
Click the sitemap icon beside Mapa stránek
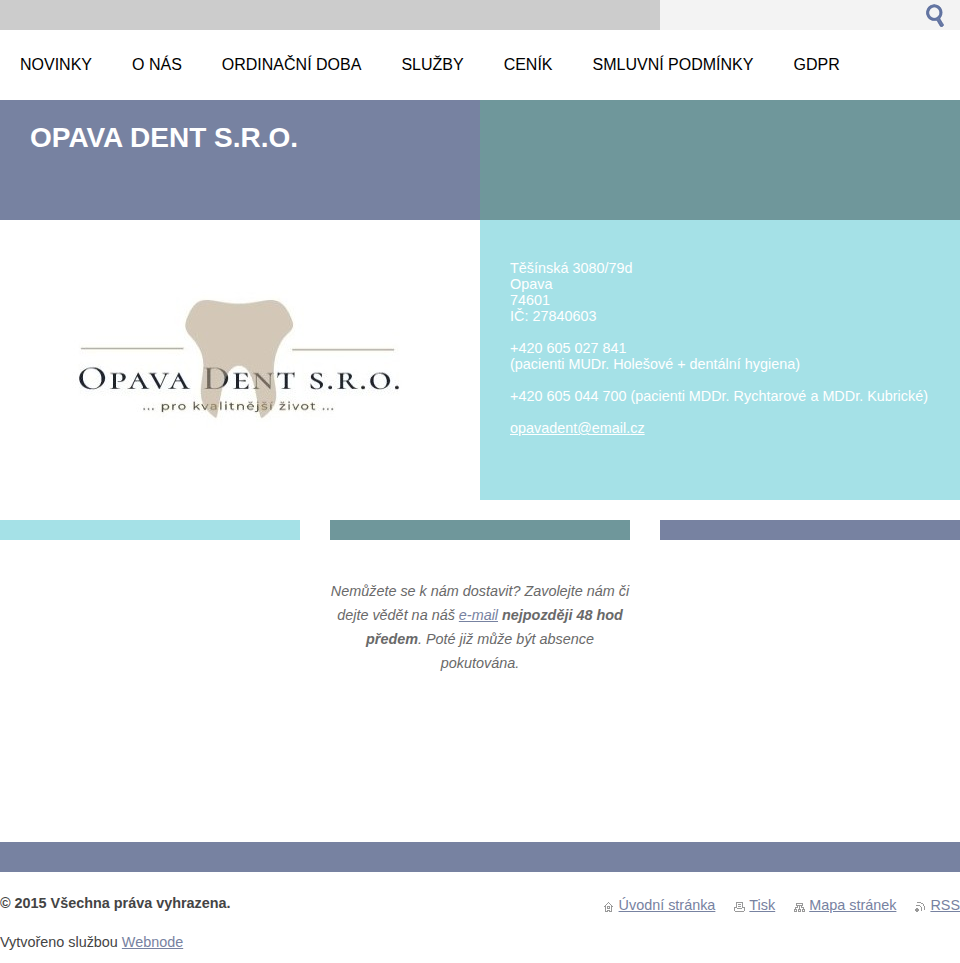[799, 907]
